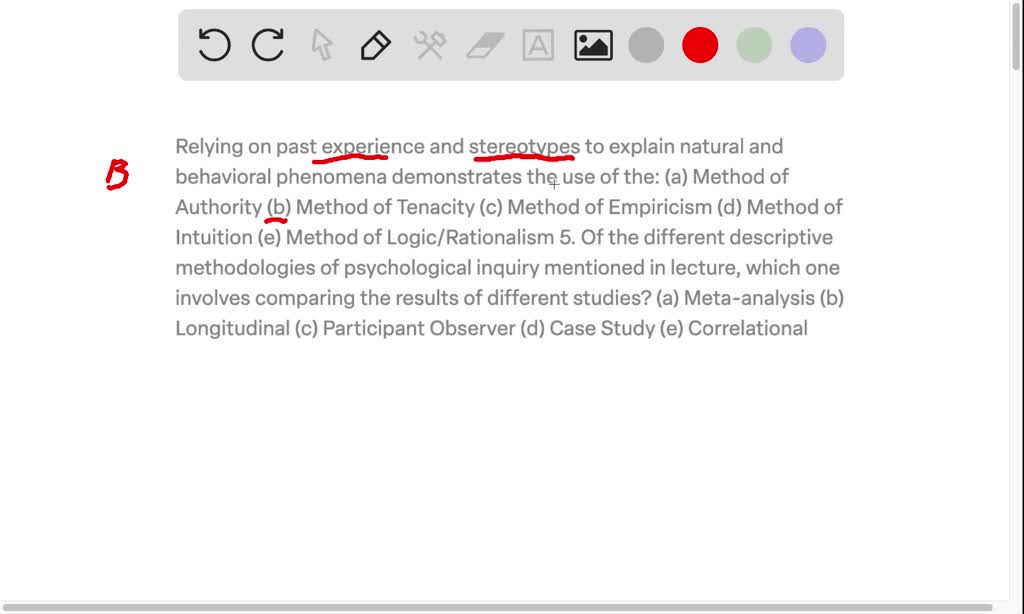The image size is (1024, 614).
Task: Select the pointer cursor tool
Action: [322, 44]
